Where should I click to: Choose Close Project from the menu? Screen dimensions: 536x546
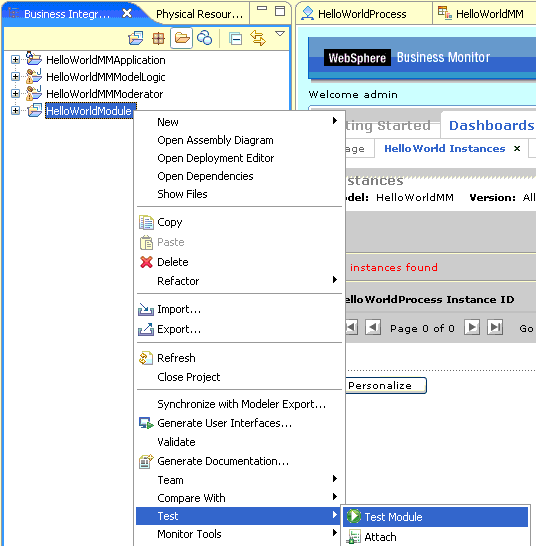[x=239, y=377]
